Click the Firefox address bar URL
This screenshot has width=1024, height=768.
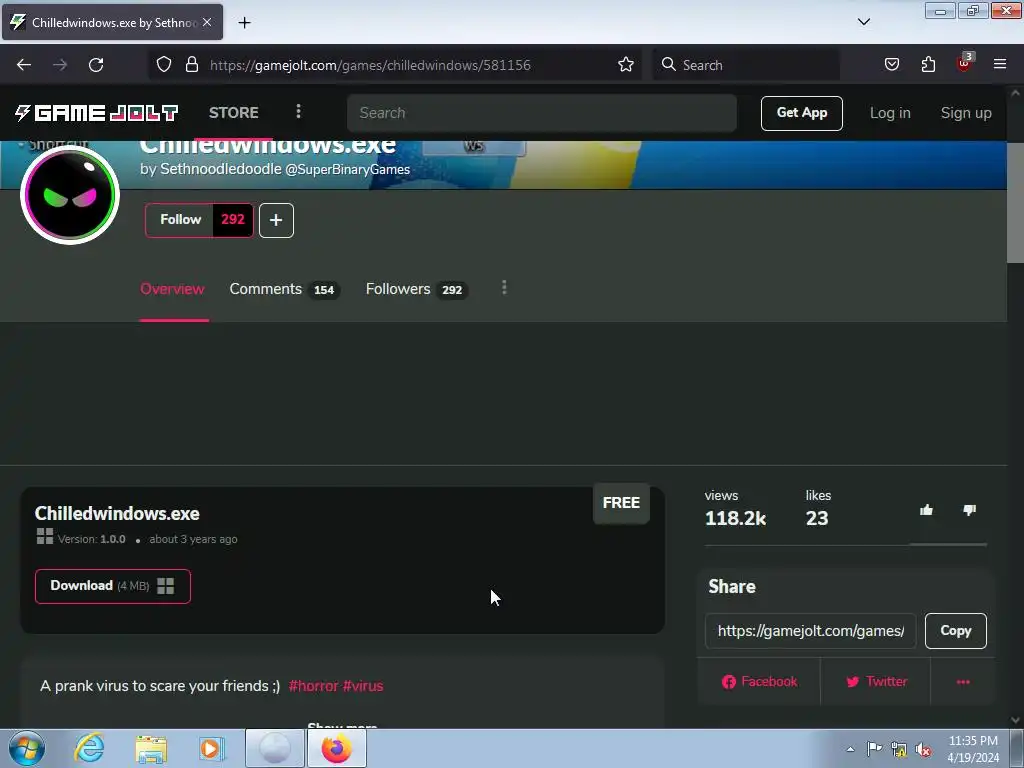coord(370,65)
